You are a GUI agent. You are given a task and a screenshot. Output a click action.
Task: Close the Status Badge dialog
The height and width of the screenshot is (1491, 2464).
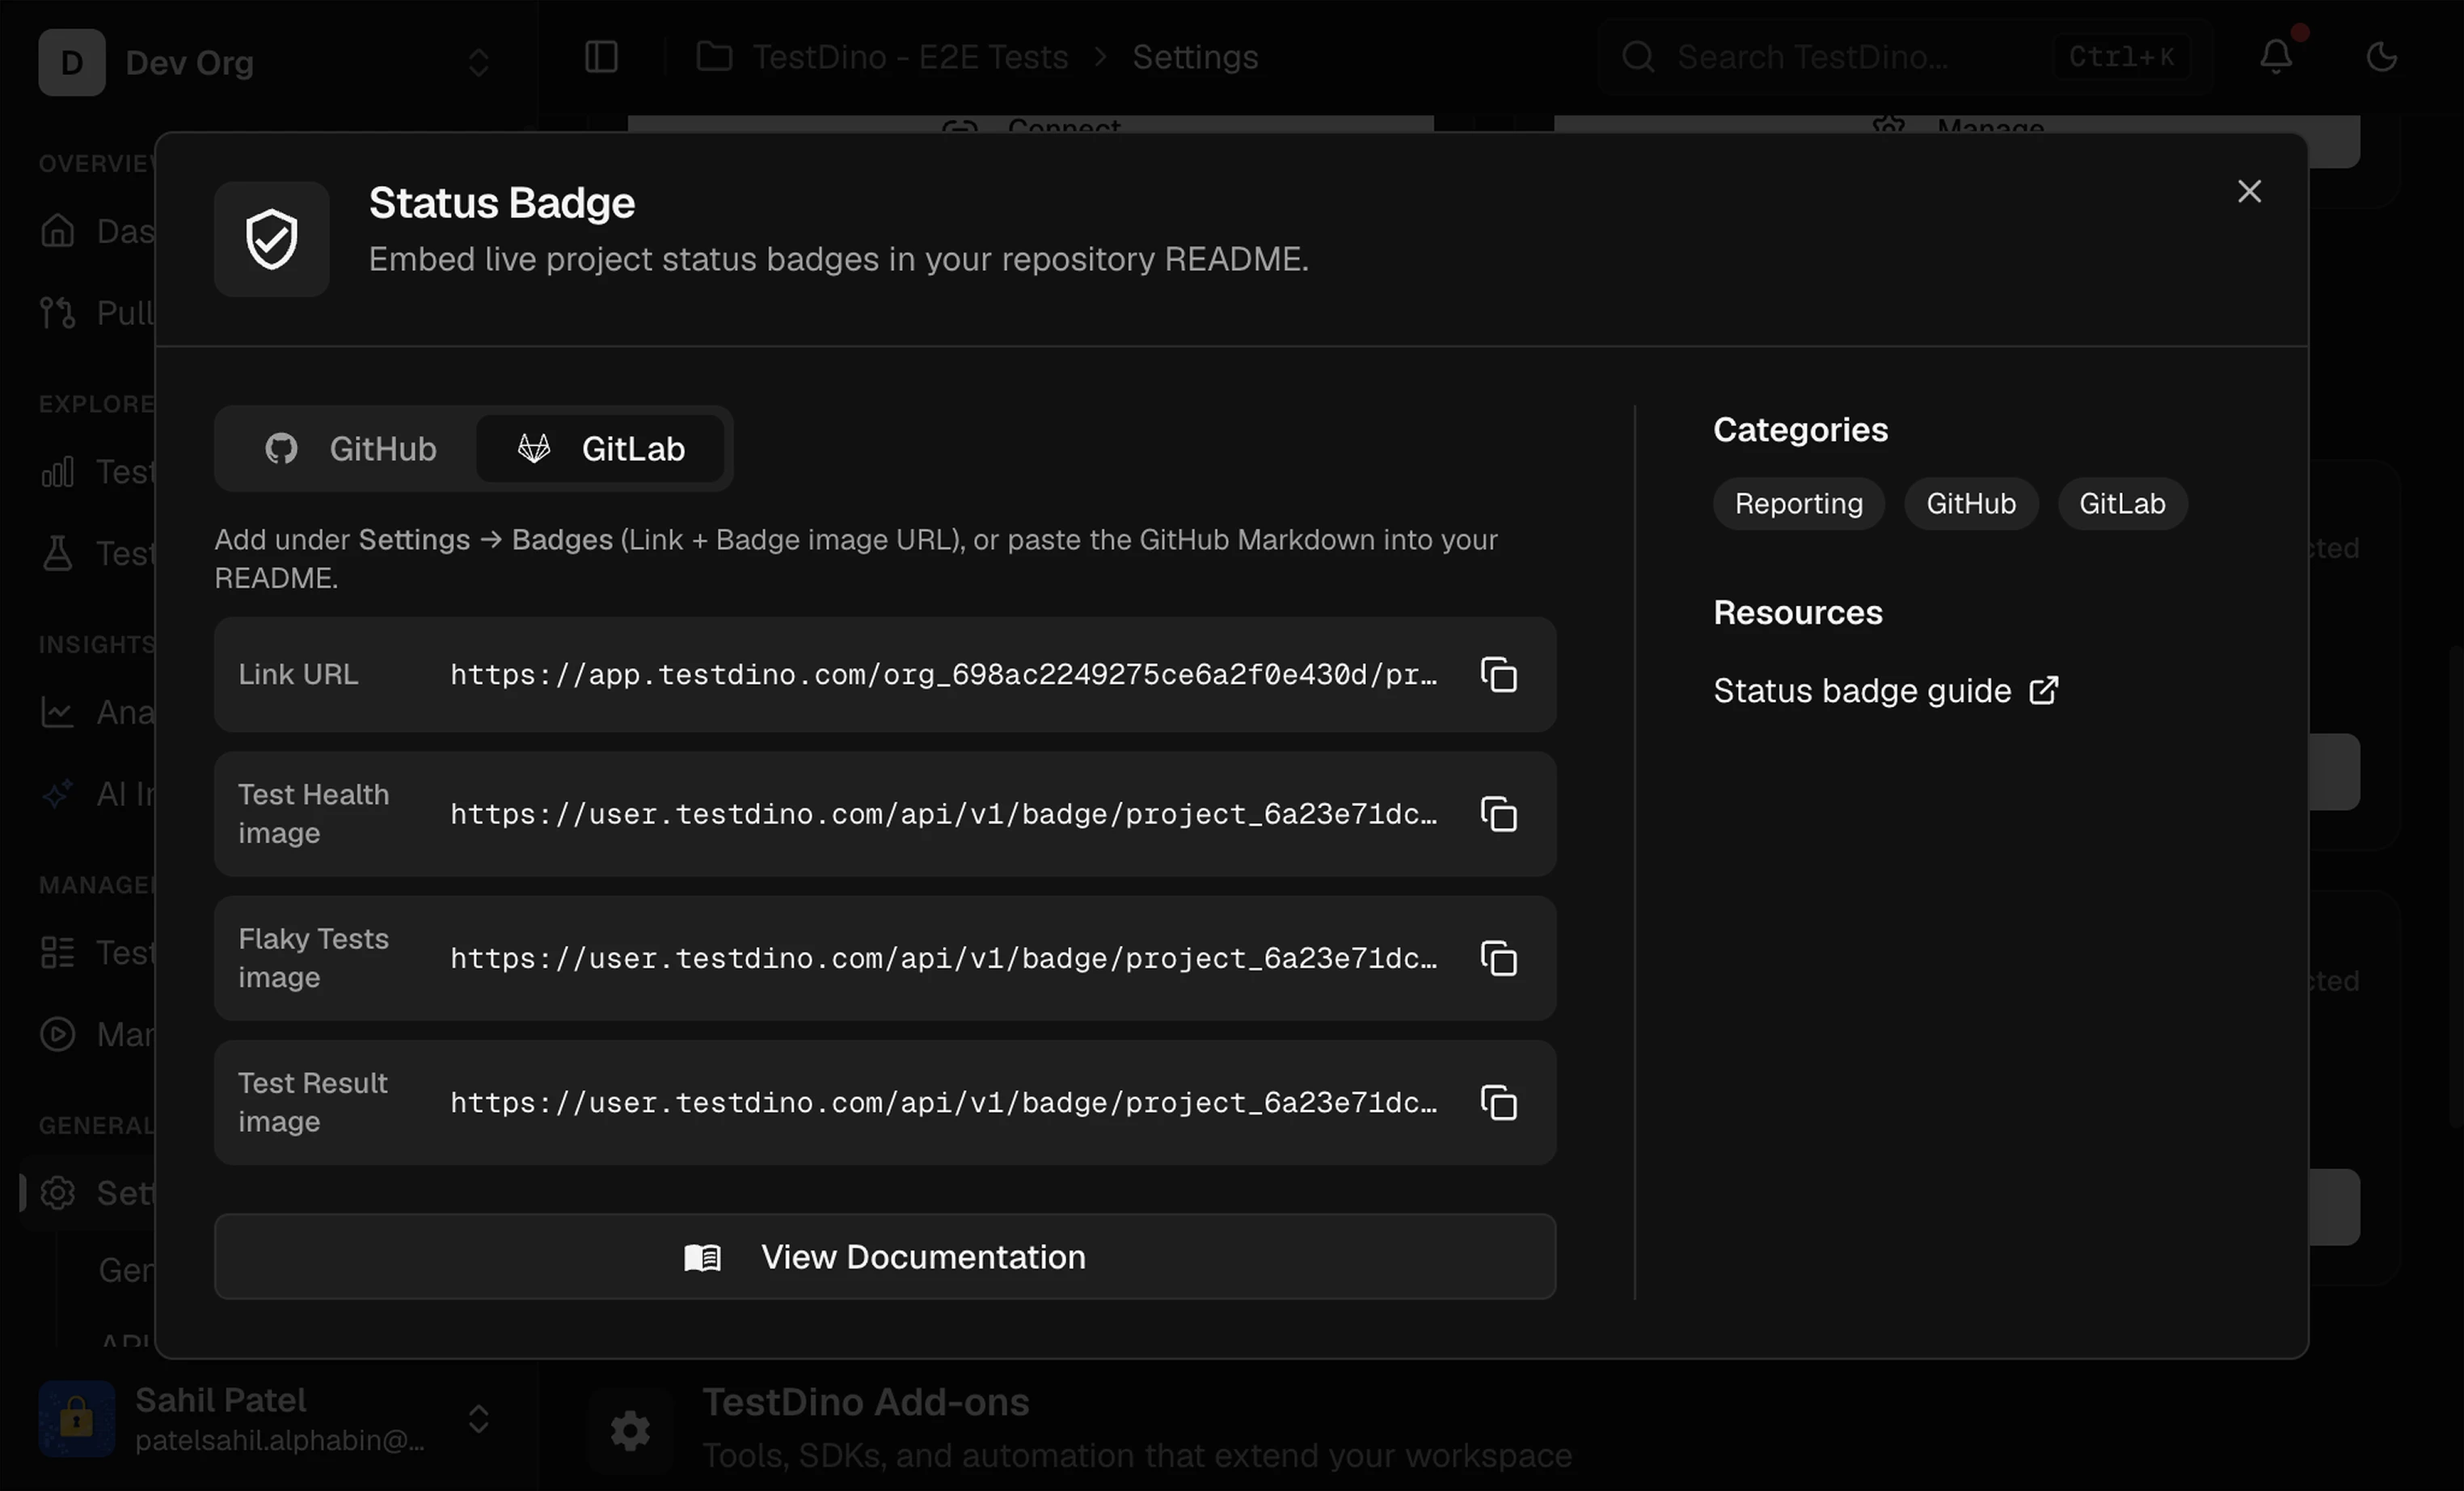(2248, 191)
